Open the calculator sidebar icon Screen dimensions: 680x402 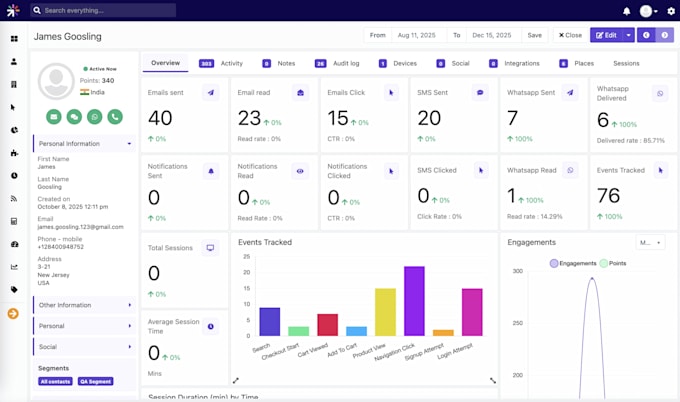[14, 222]
